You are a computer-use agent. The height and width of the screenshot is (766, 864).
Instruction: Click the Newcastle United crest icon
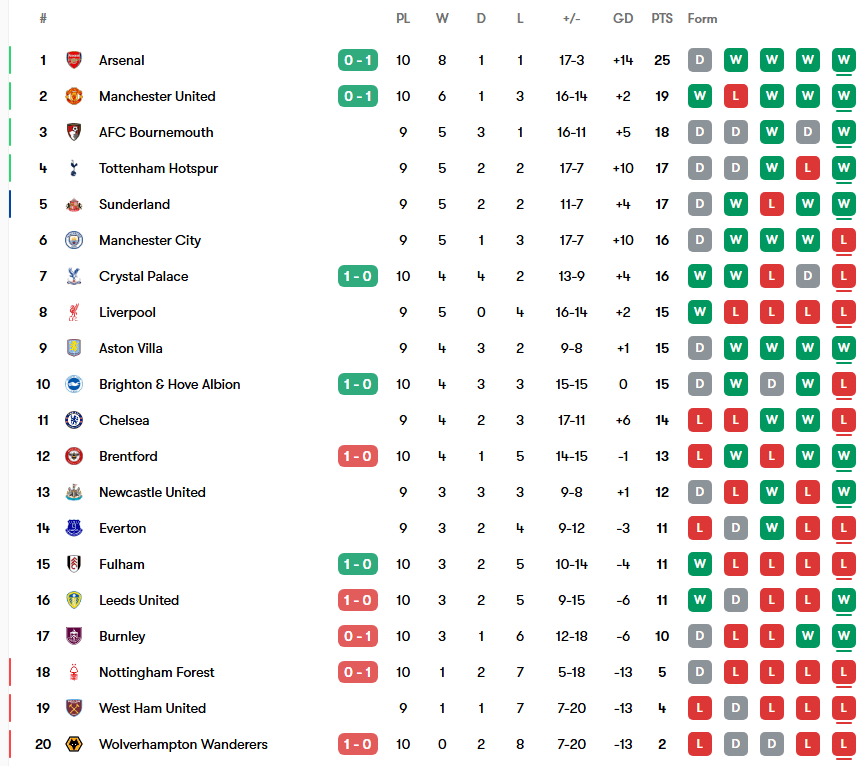74,492
